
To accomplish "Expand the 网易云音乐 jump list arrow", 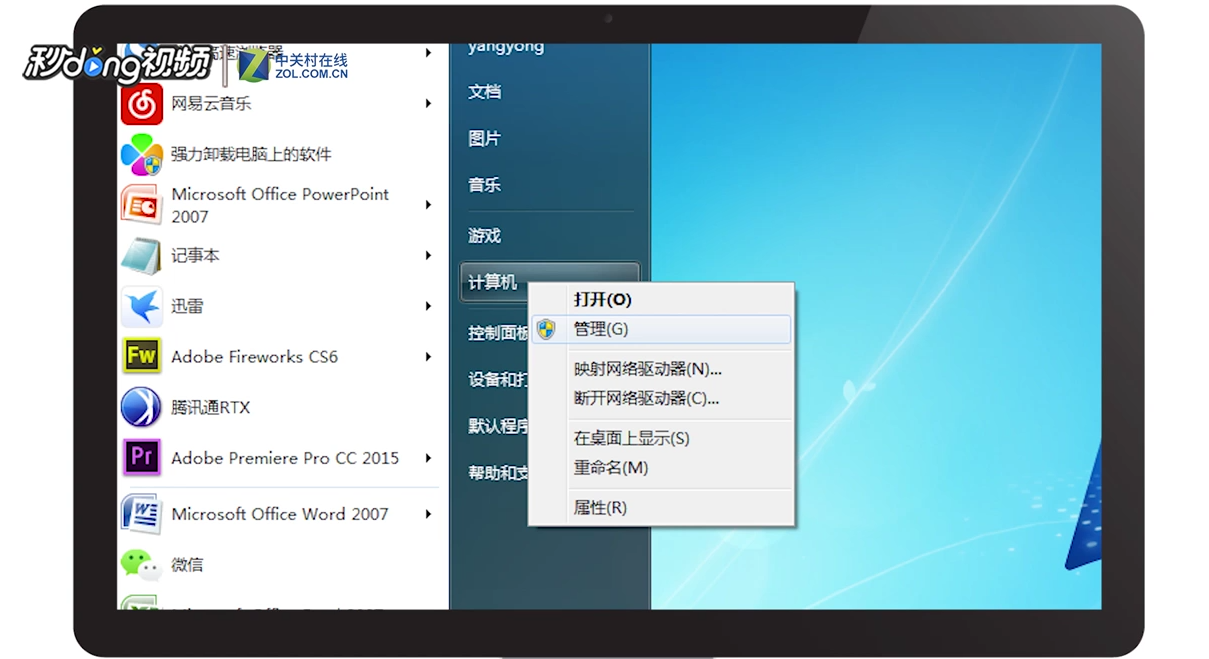I will (x=428, y=103).
